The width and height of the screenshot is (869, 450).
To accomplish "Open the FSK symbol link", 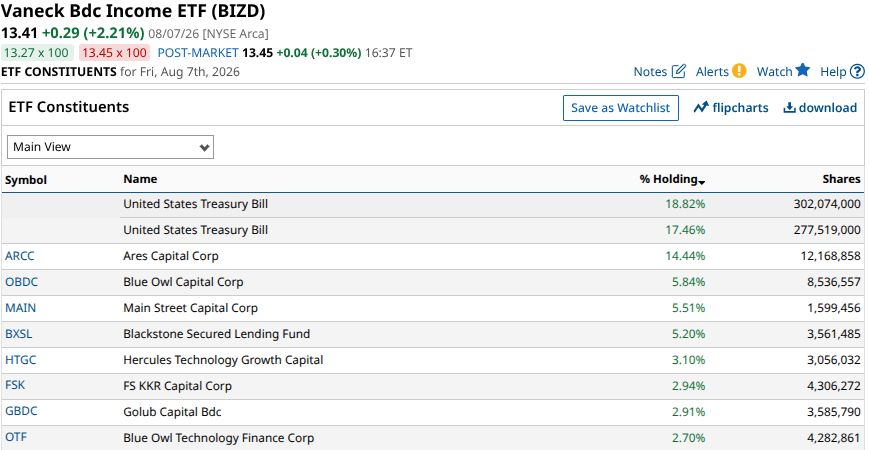I will [15, 385].
